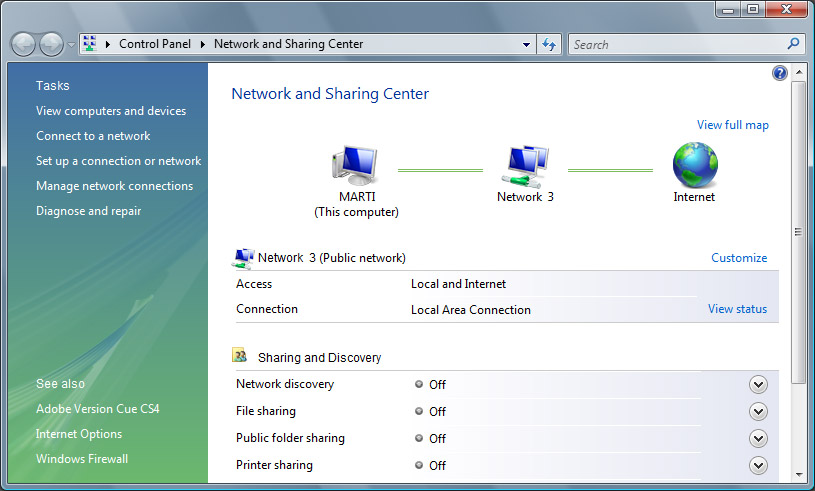Image resolution: width=815 pixels, height=491 pixels.
Task: Expand the arrow after Control Panel breadcrumb
Action: pyautogui.click(x=203, y=44)
